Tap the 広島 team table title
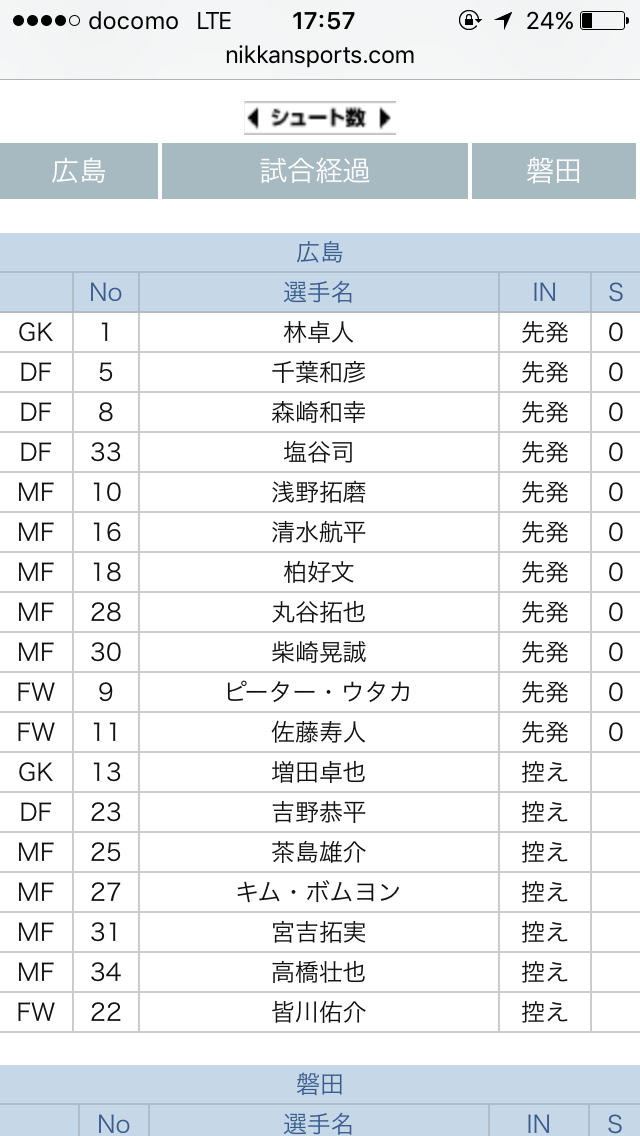Screen dimensions: 640x1136 320,252
